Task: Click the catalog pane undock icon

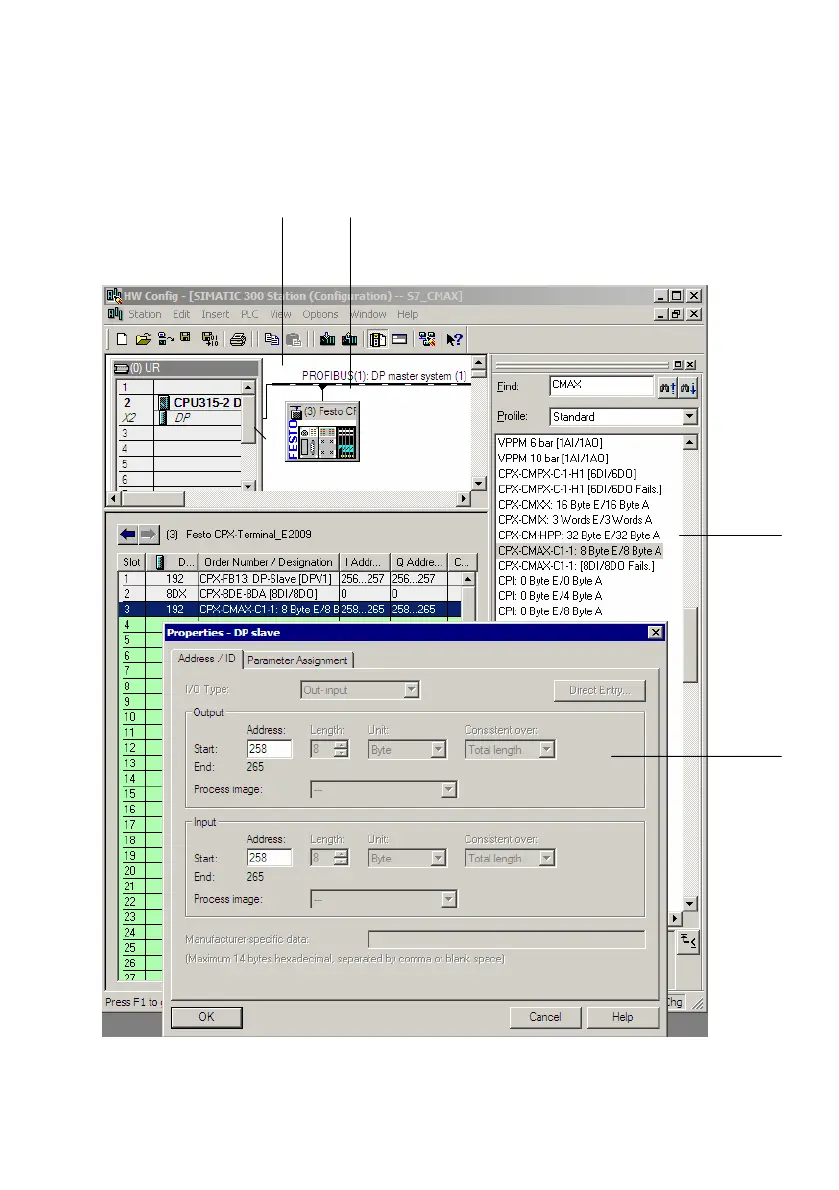Action: tap(678, 364)
